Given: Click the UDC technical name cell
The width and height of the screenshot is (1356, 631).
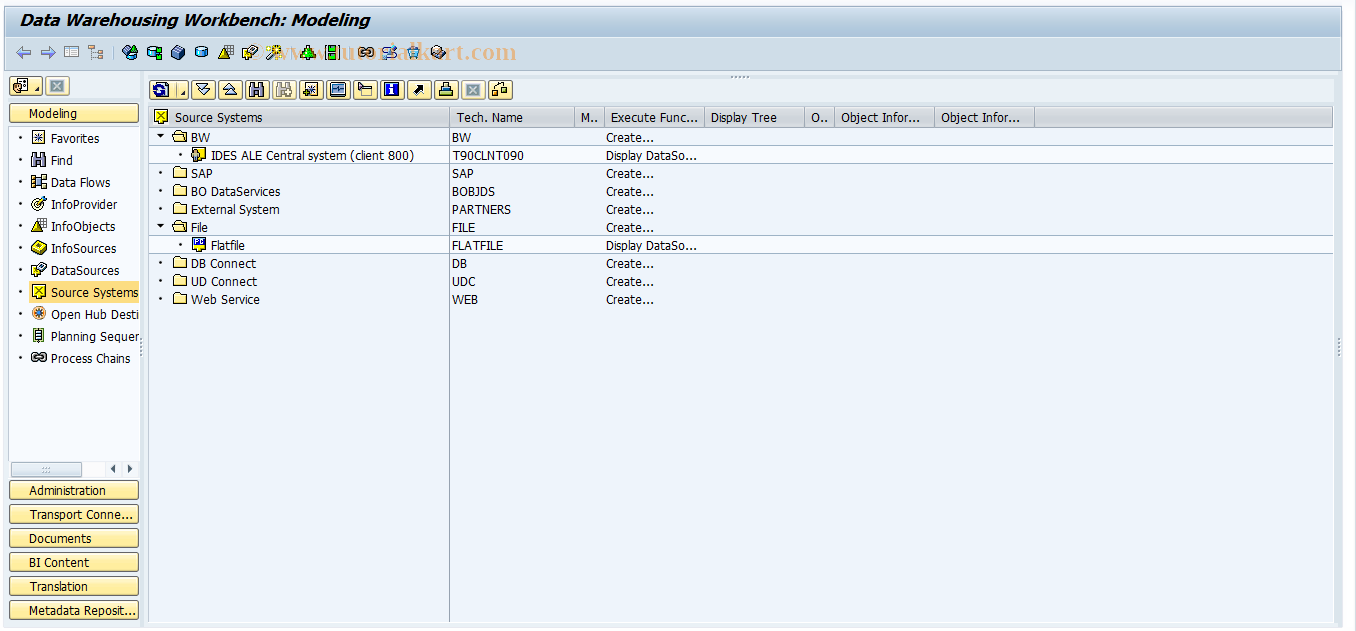Looking at the screenshot, I should (464, 281).
